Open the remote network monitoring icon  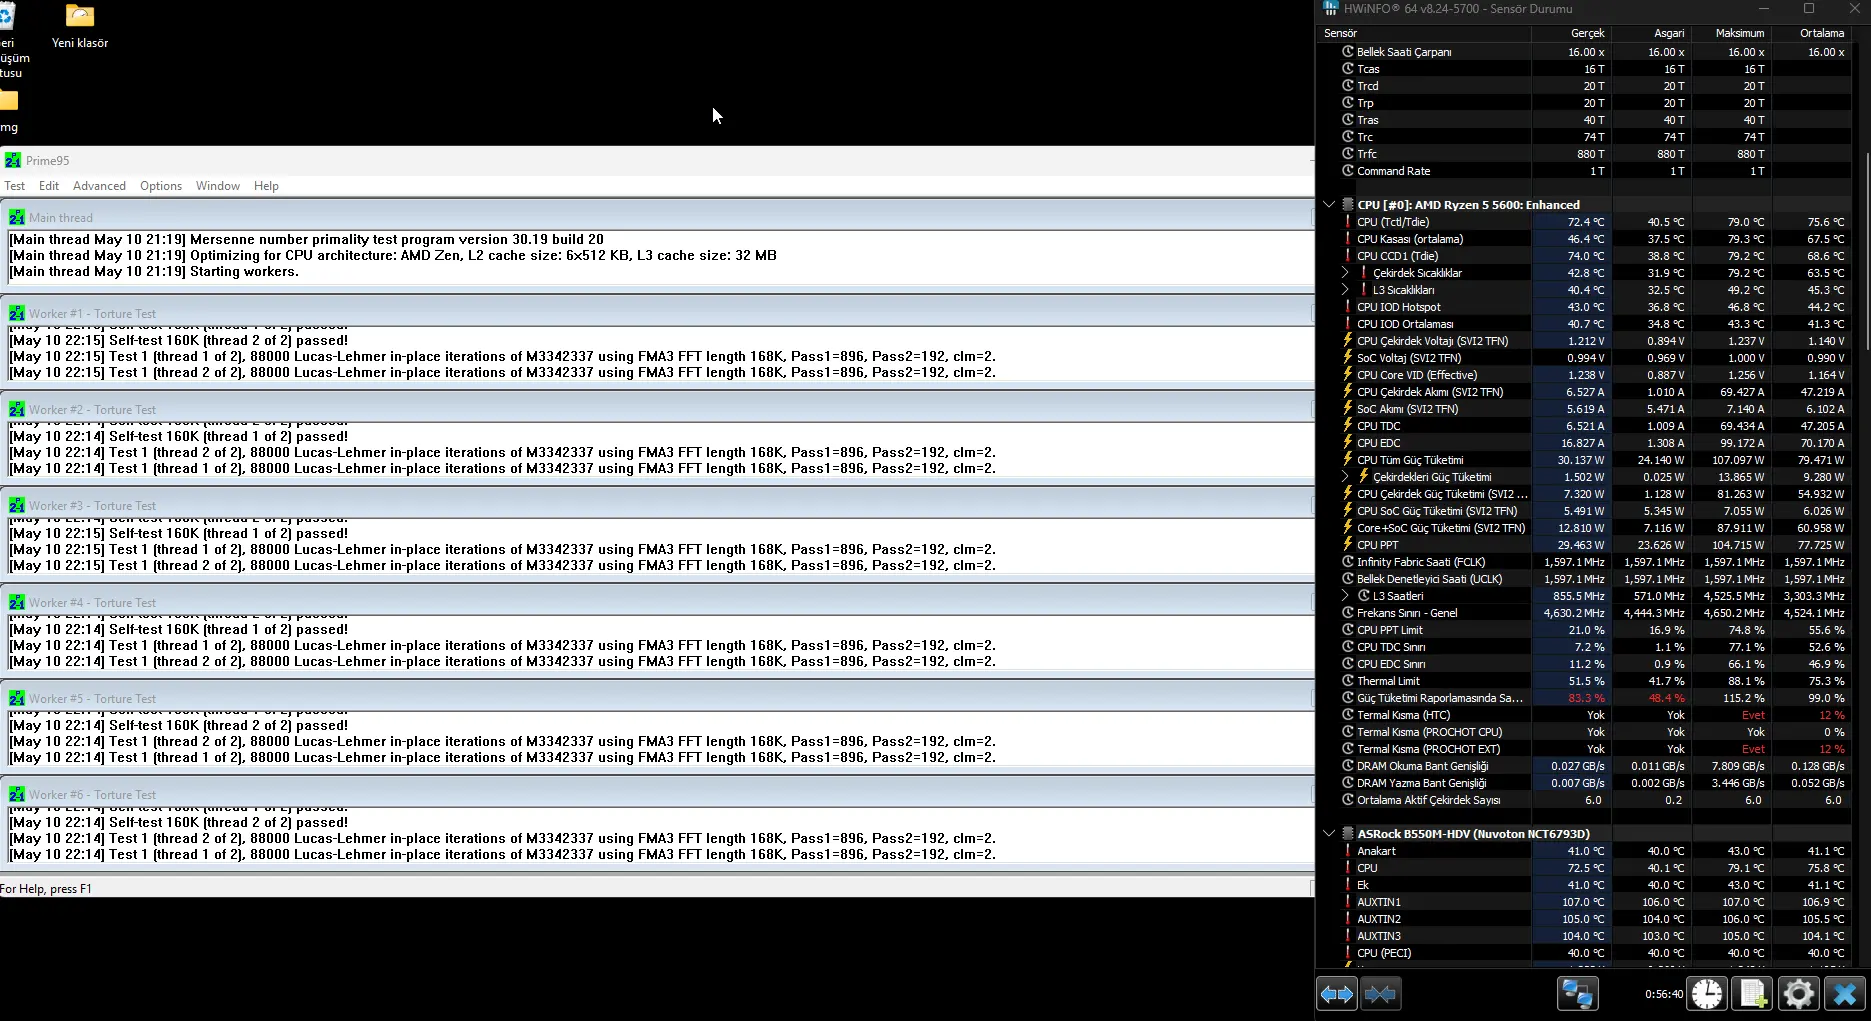pos(1578,994)
